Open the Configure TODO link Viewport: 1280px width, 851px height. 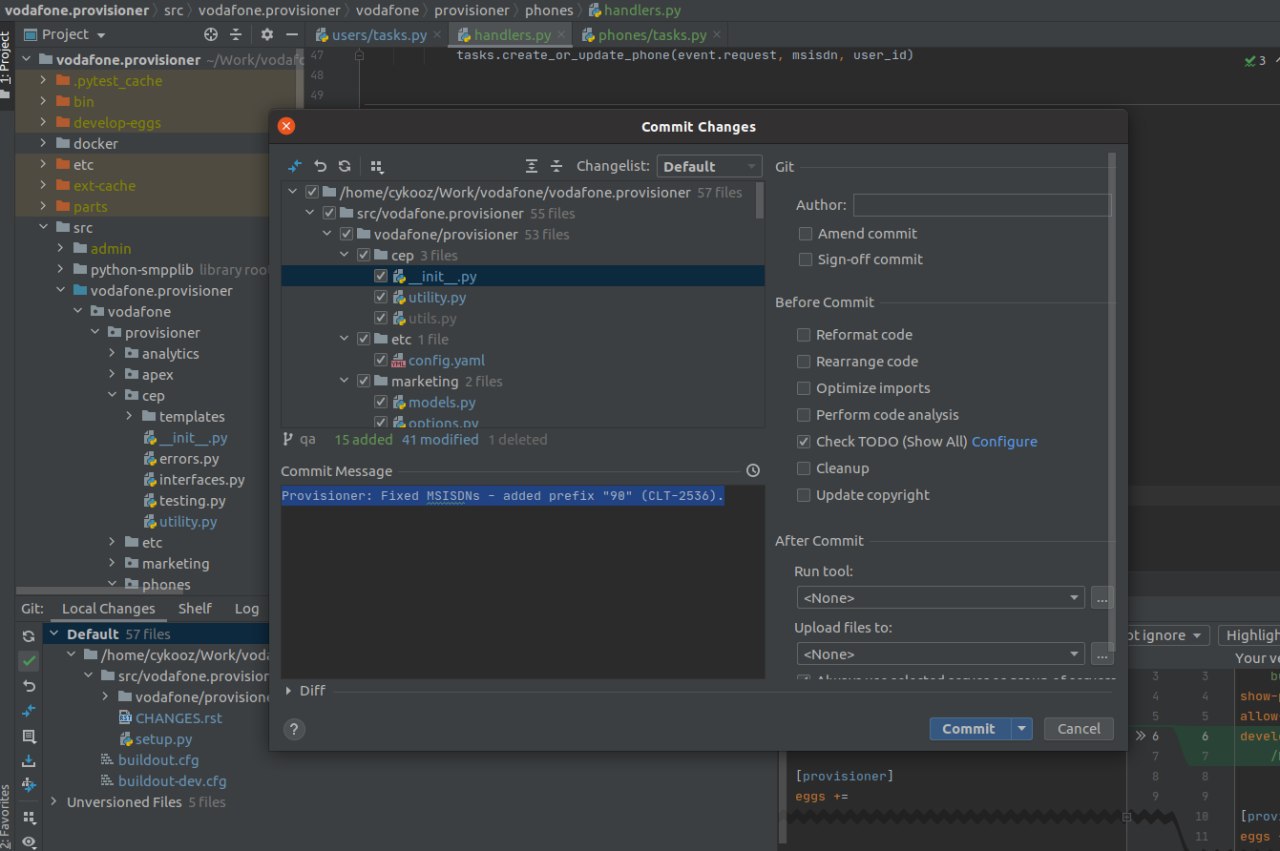pos(1004,441)
